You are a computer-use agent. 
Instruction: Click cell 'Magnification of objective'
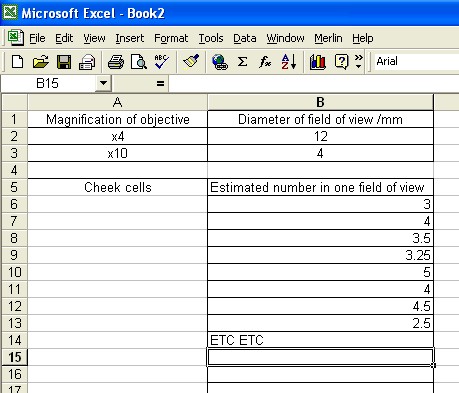click(x=117, y=119)
